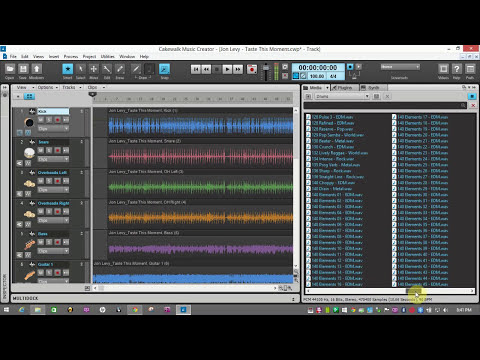The image size is (480, 360).
Task: Mute the Overheads Right track
Action: click(x=41, y=212)
